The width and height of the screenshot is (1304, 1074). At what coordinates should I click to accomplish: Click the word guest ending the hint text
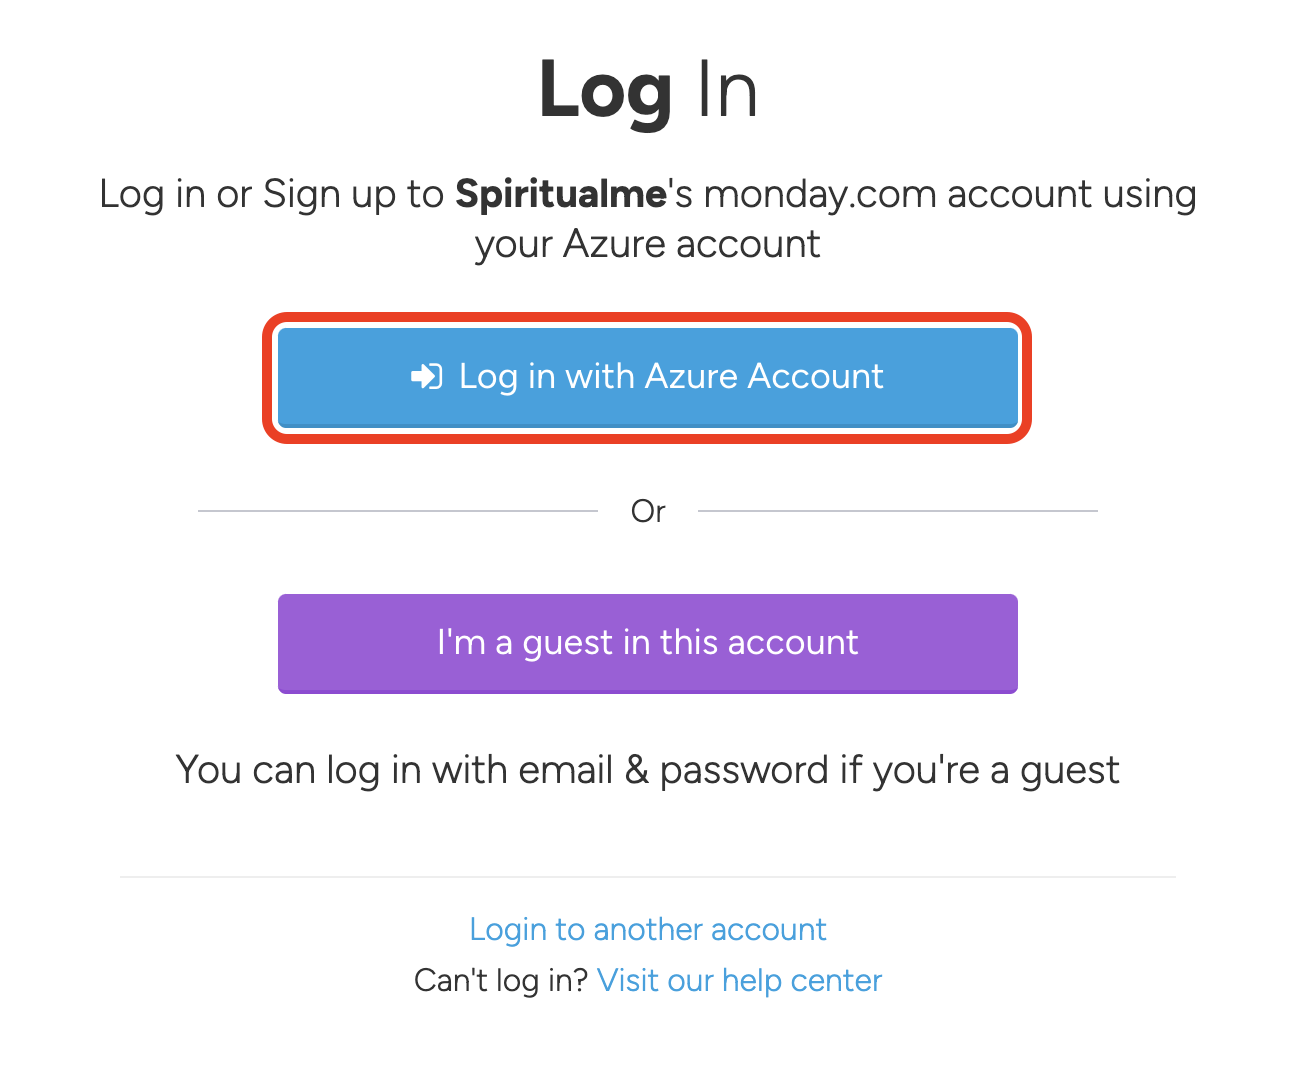1070,772
